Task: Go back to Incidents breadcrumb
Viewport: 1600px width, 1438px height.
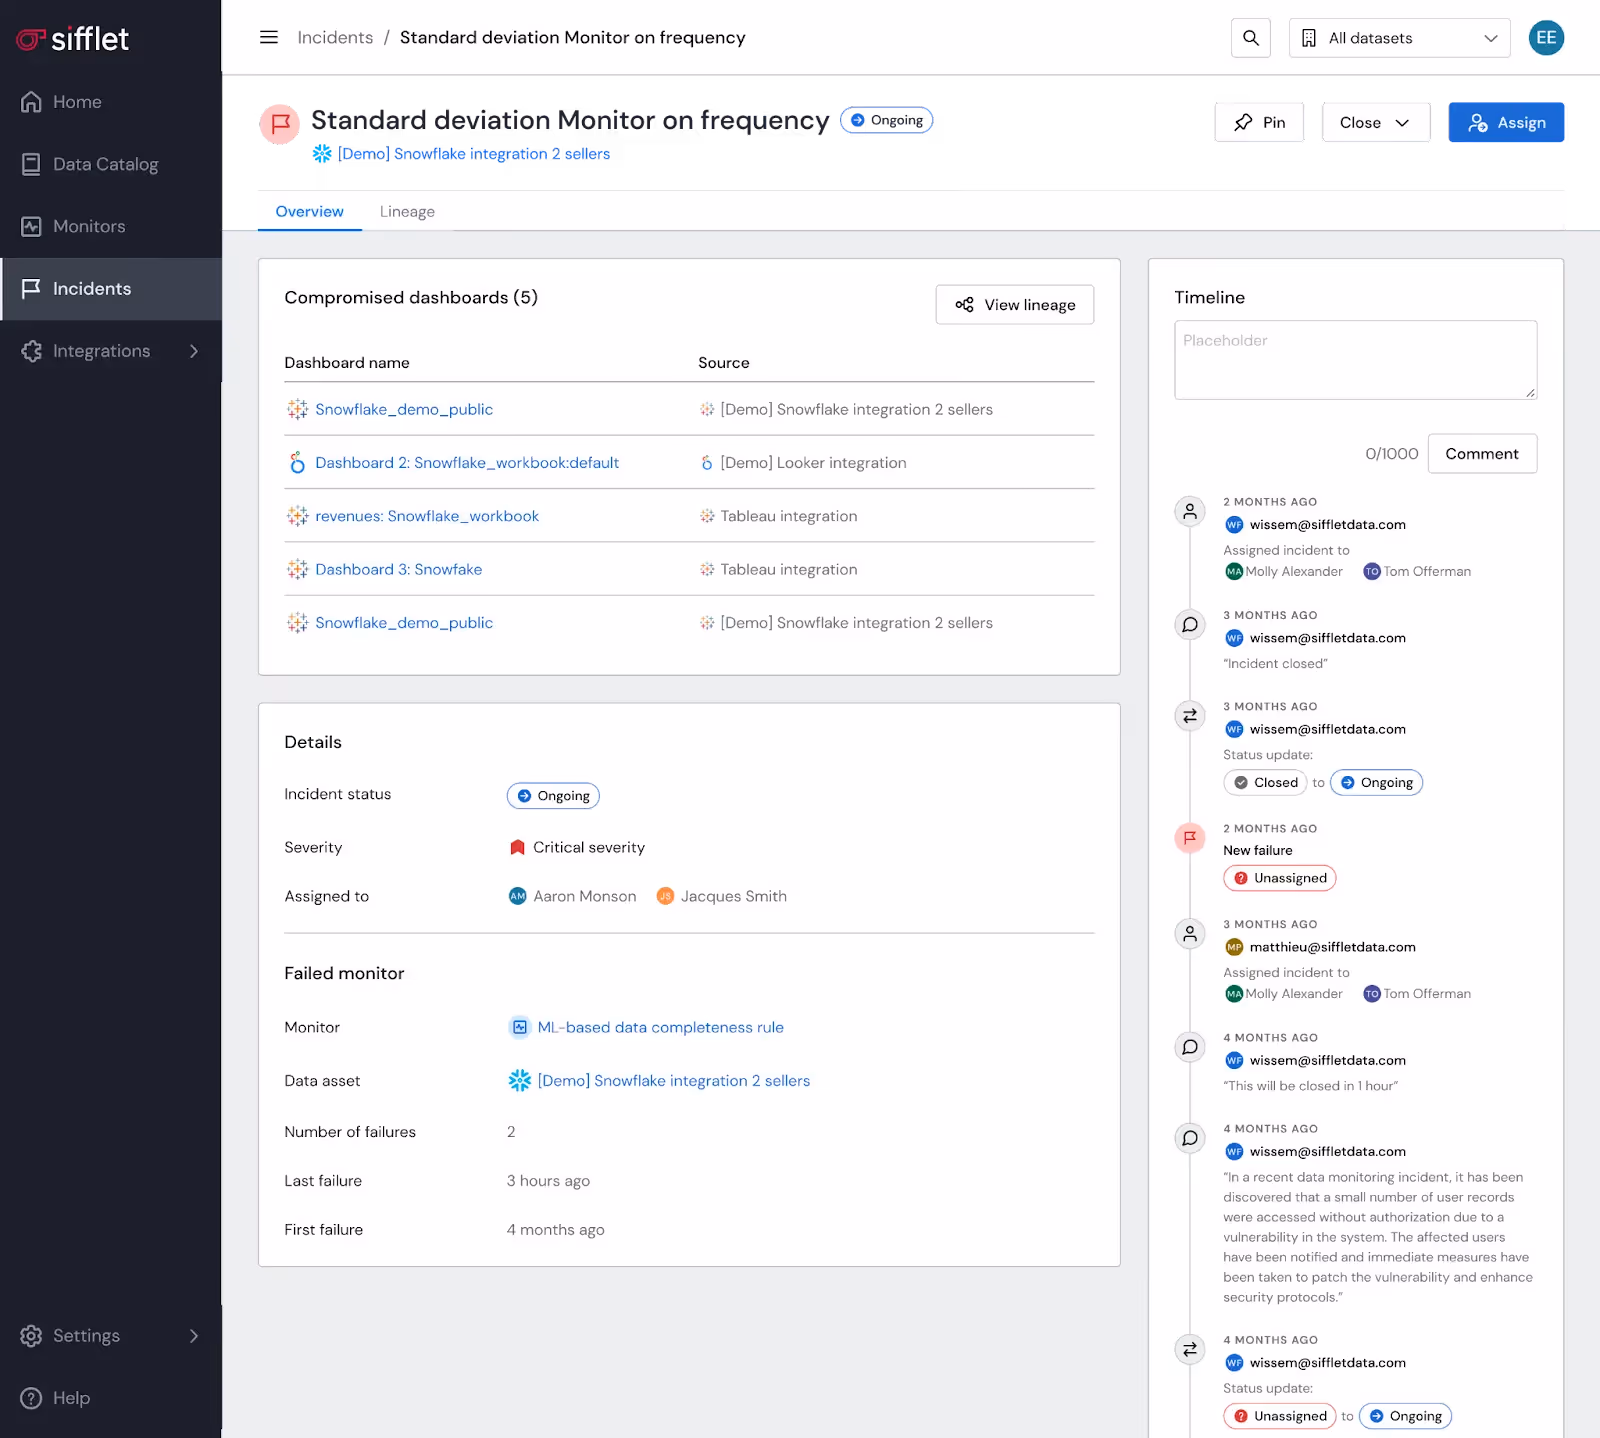Action: (335, 37)
